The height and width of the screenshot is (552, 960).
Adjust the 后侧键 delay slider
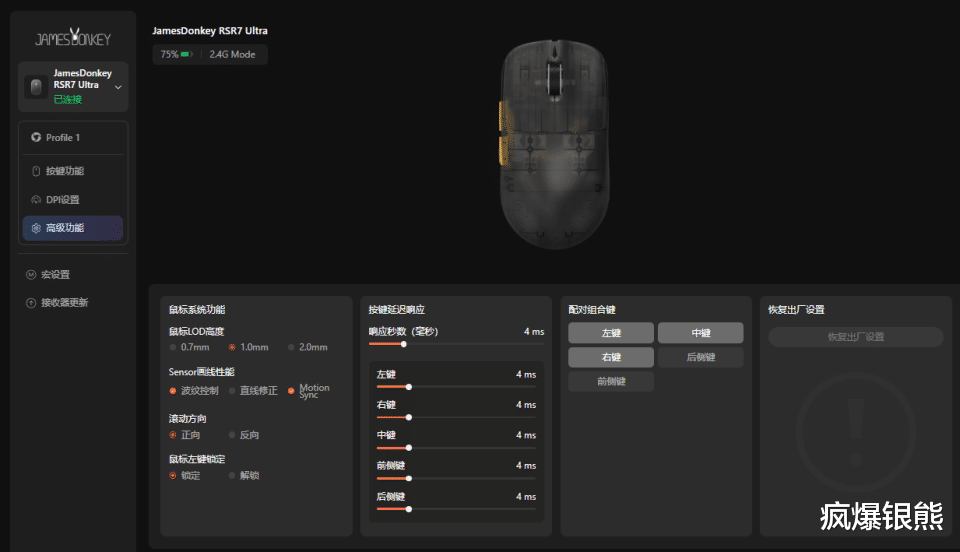(x=456, y=509)
